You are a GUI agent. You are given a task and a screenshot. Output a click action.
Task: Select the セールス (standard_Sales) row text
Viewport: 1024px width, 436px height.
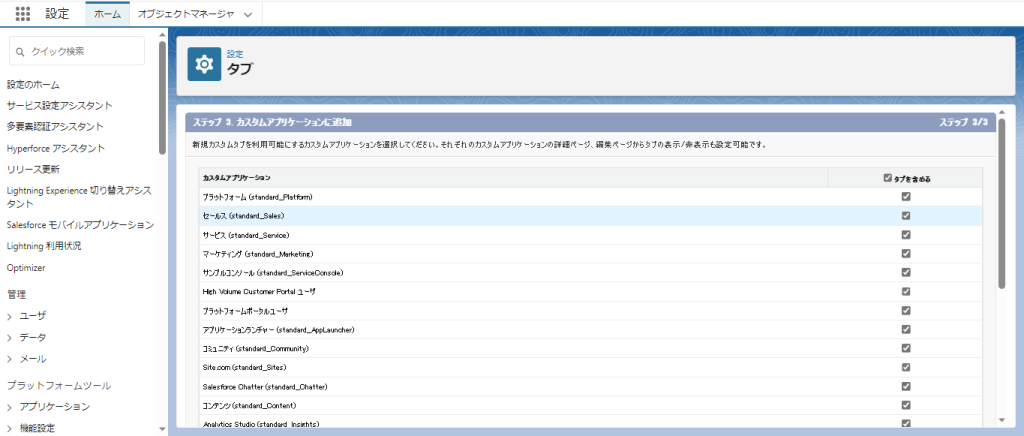[x=244, y=215]
